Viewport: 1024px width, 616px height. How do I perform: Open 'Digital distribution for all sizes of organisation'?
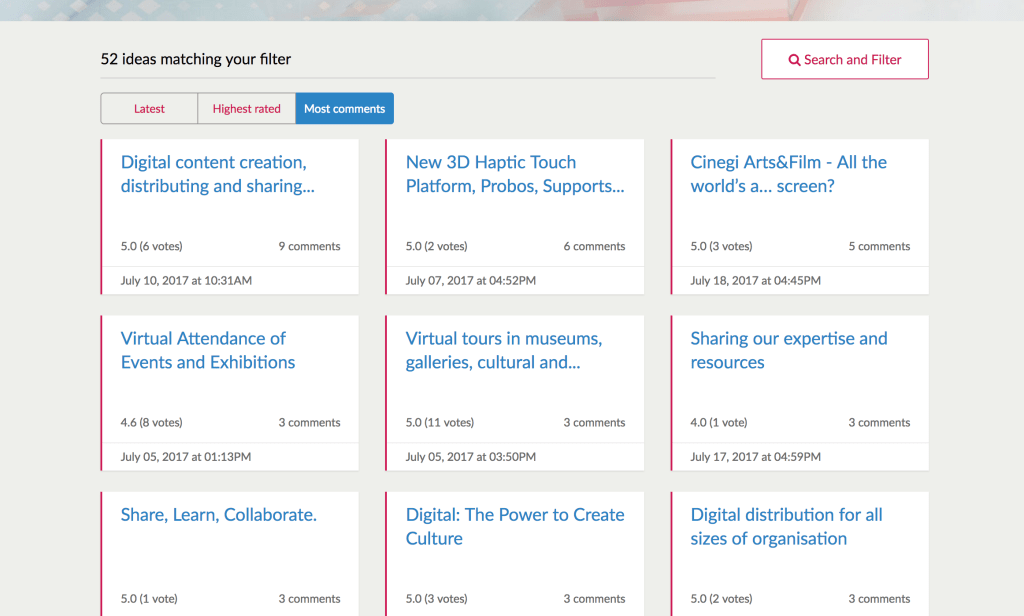point(786,527)
